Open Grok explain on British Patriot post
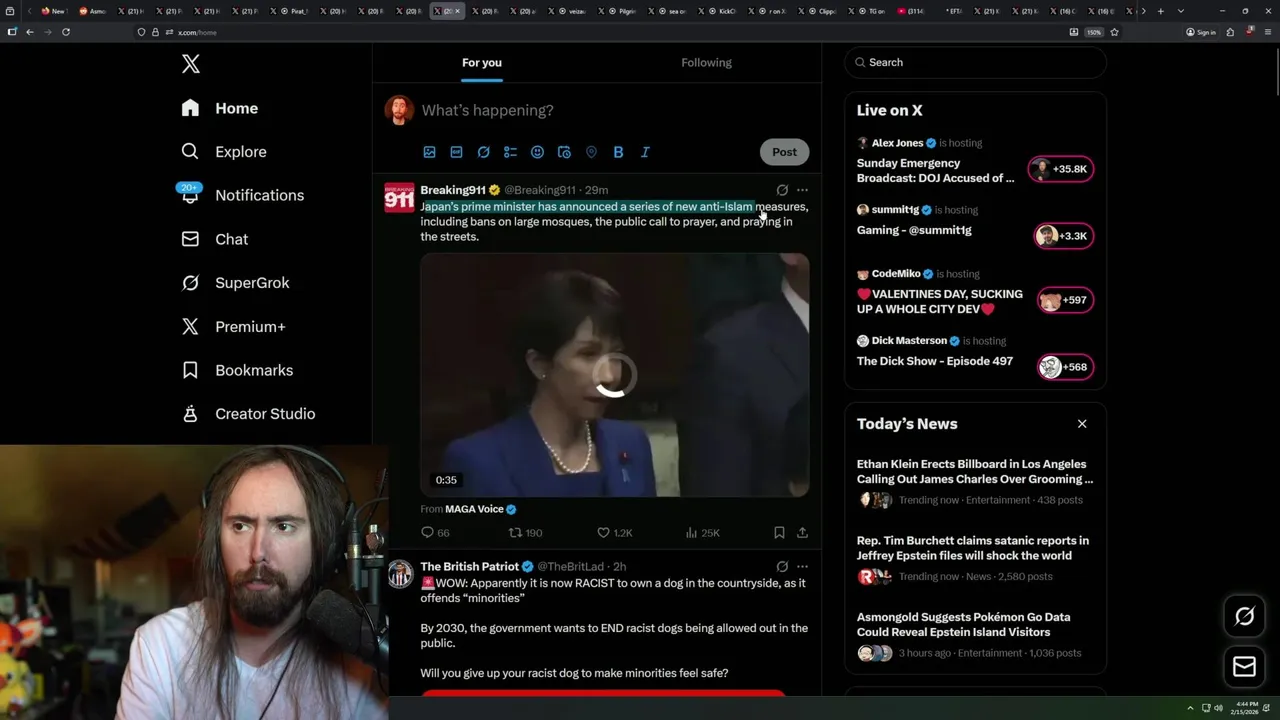 coord(782,566)
